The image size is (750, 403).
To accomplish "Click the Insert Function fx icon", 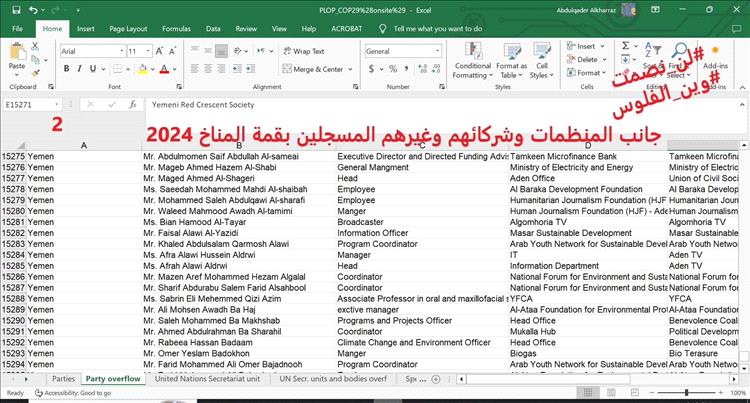I will 132,105.
